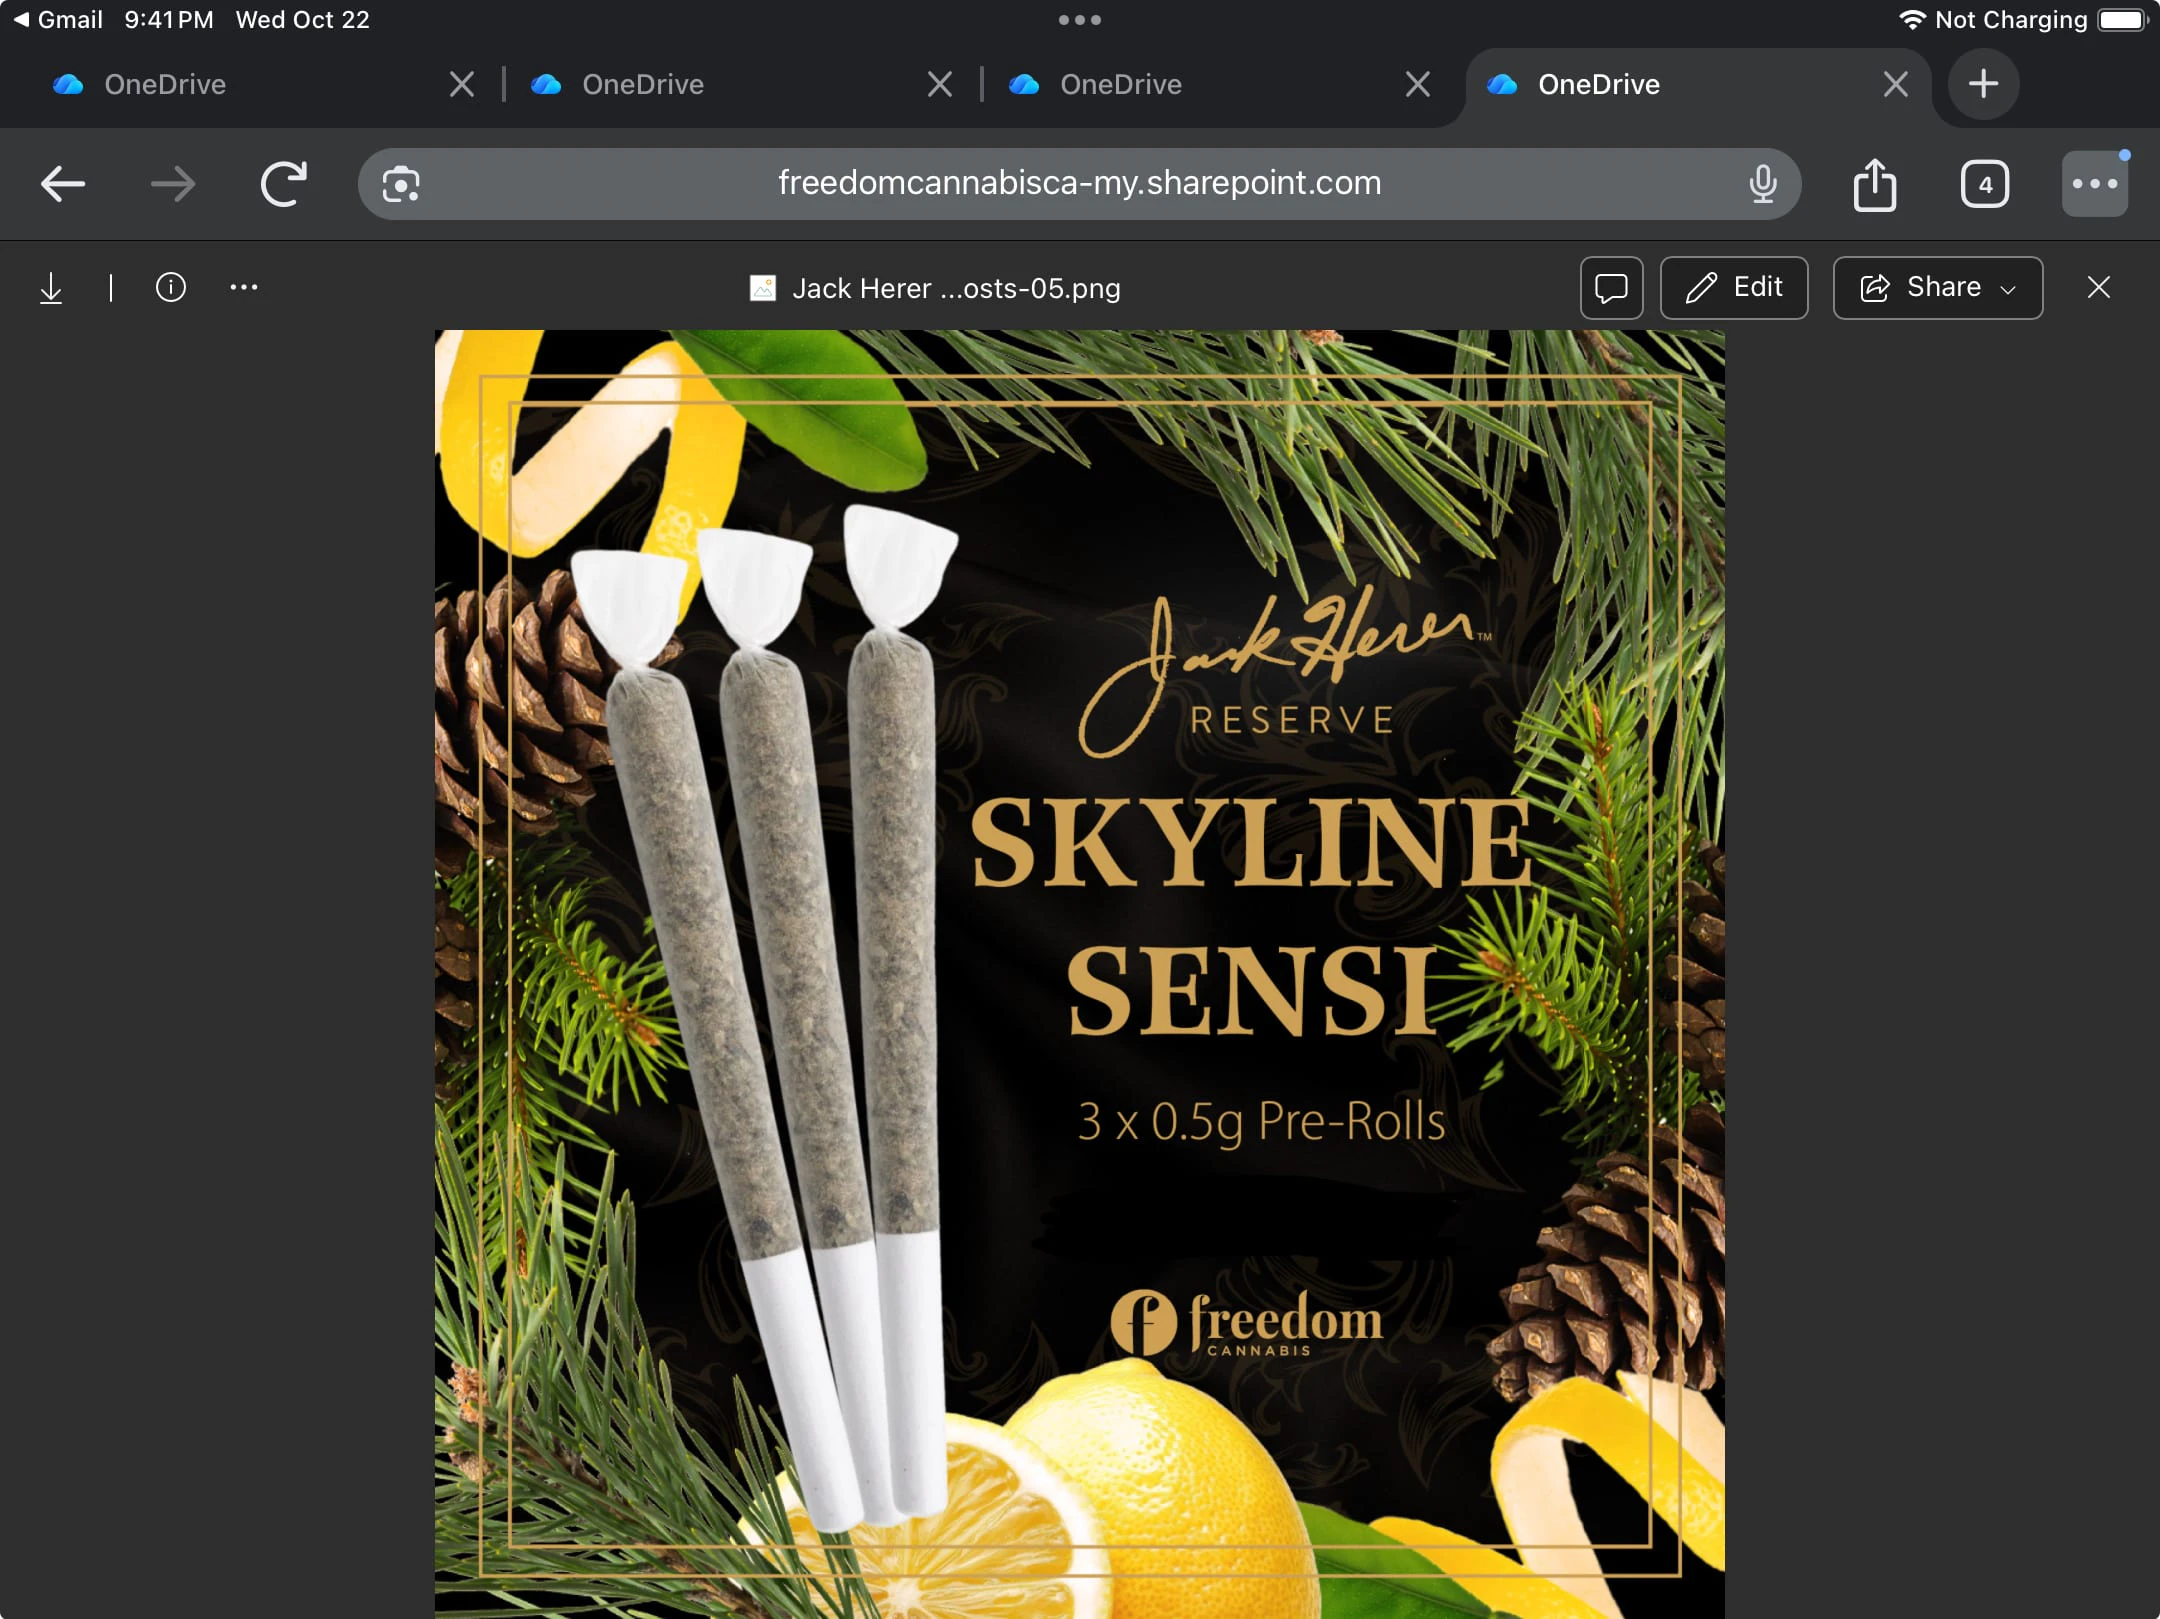Click the Edit button
Image resolution: width=2160 pixels, height=1619 pixels.
(x=1734, y=288)
